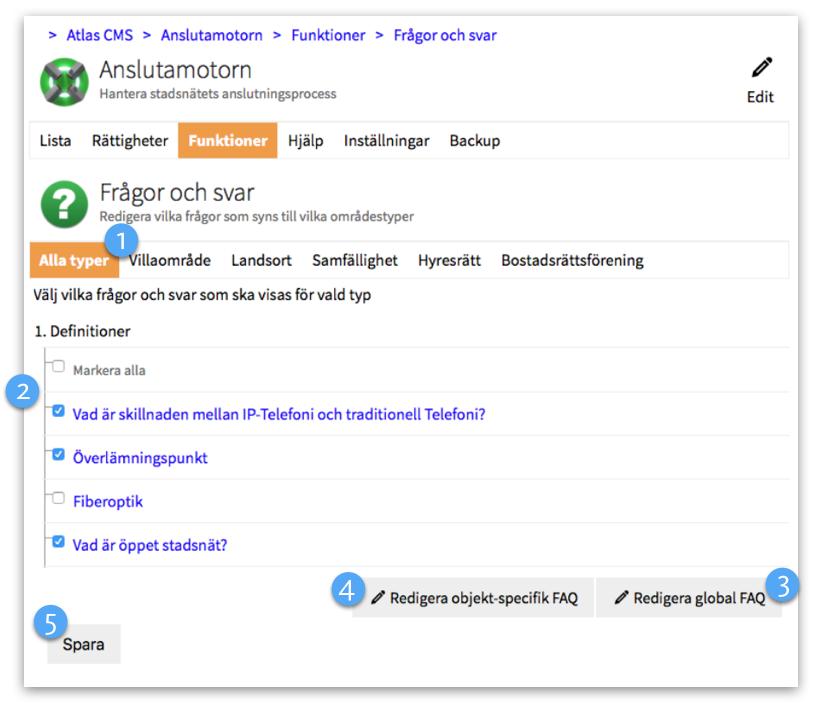Uncheck the Överlämningspunkt checkbox
The width and height of the screenshot is (818, 715).
[59, 455]
